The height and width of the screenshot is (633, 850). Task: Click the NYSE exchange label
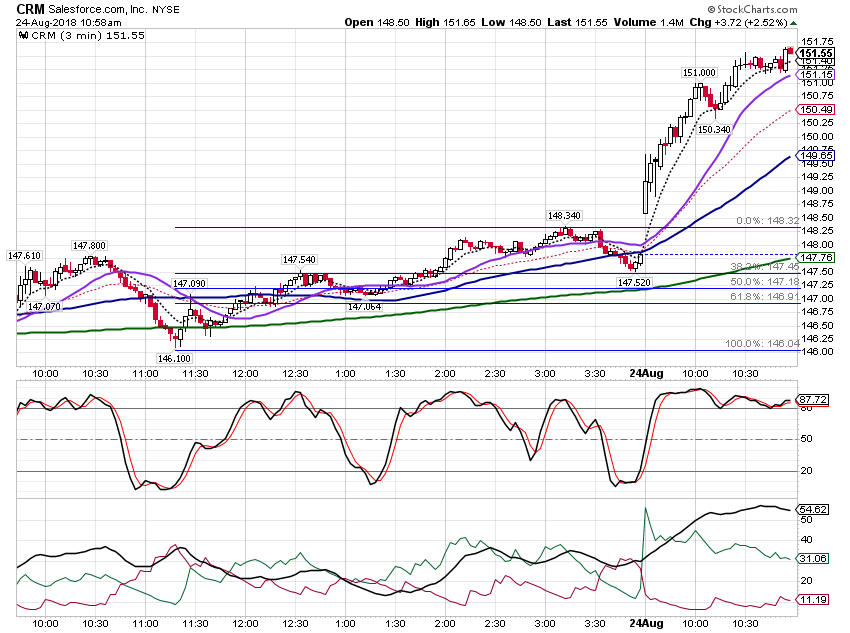click(x=165, y=10)
